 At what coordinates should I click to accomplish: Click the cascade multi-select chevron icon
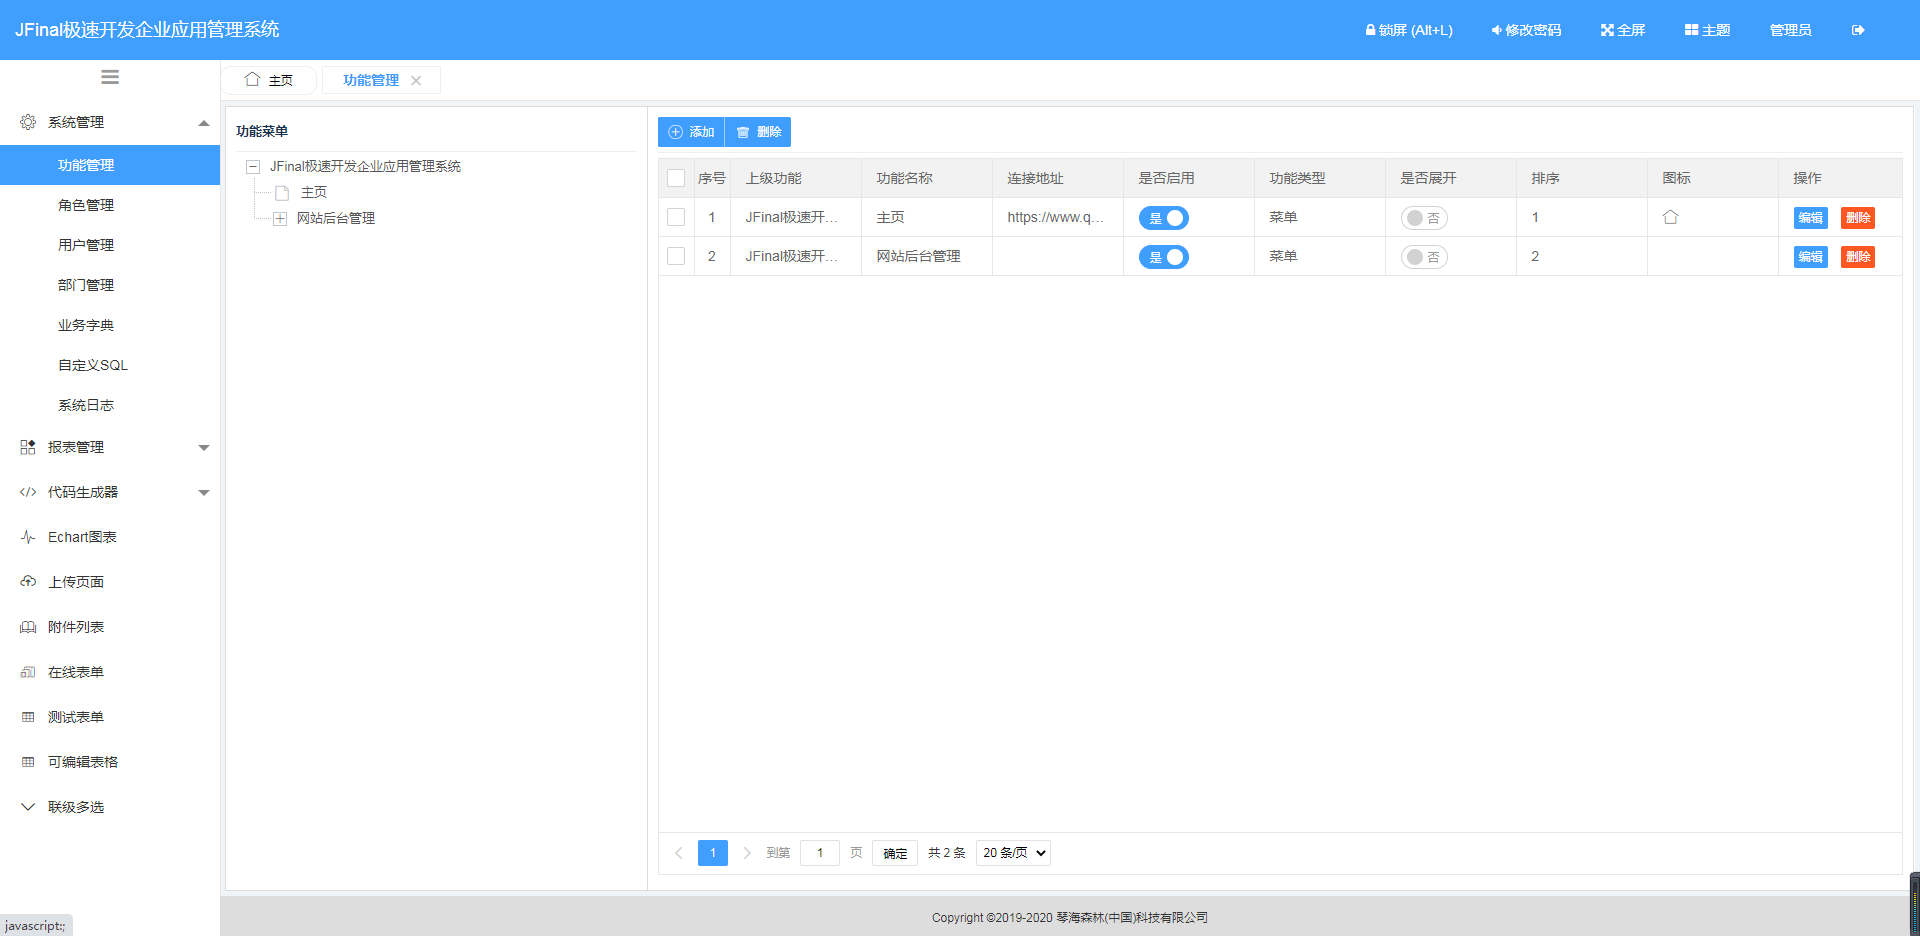(x=28, y=807)
